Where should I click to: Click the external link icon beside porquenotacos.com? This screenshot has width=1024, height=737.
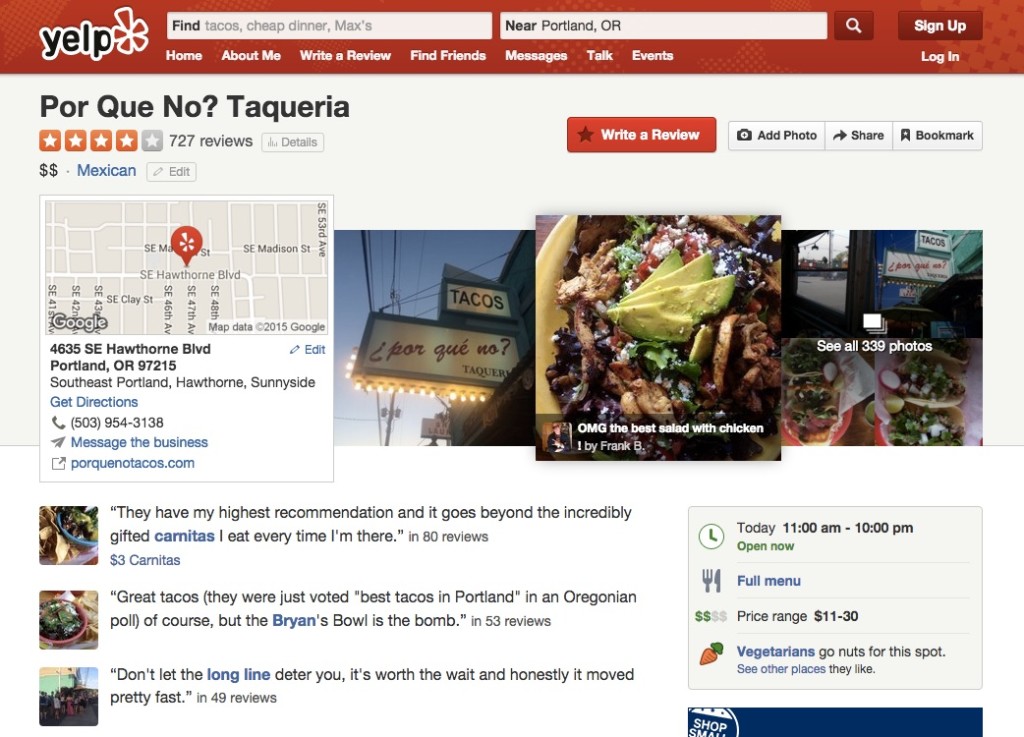coord(58,463)
